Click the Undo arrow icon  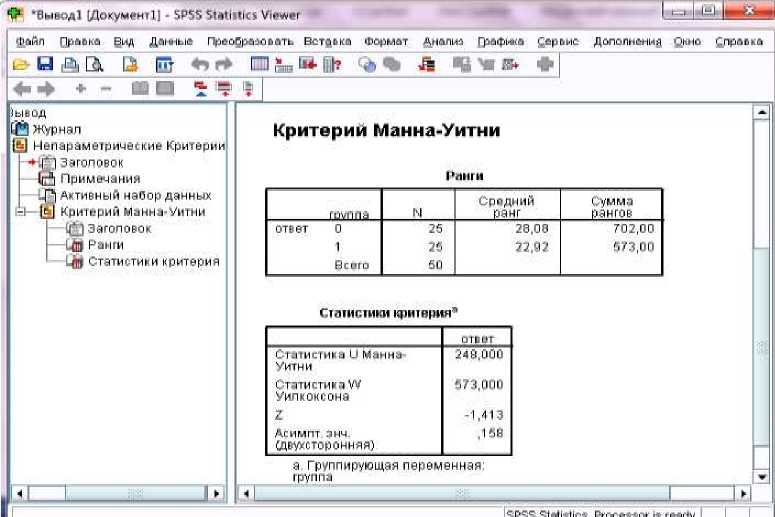point(200,64)
